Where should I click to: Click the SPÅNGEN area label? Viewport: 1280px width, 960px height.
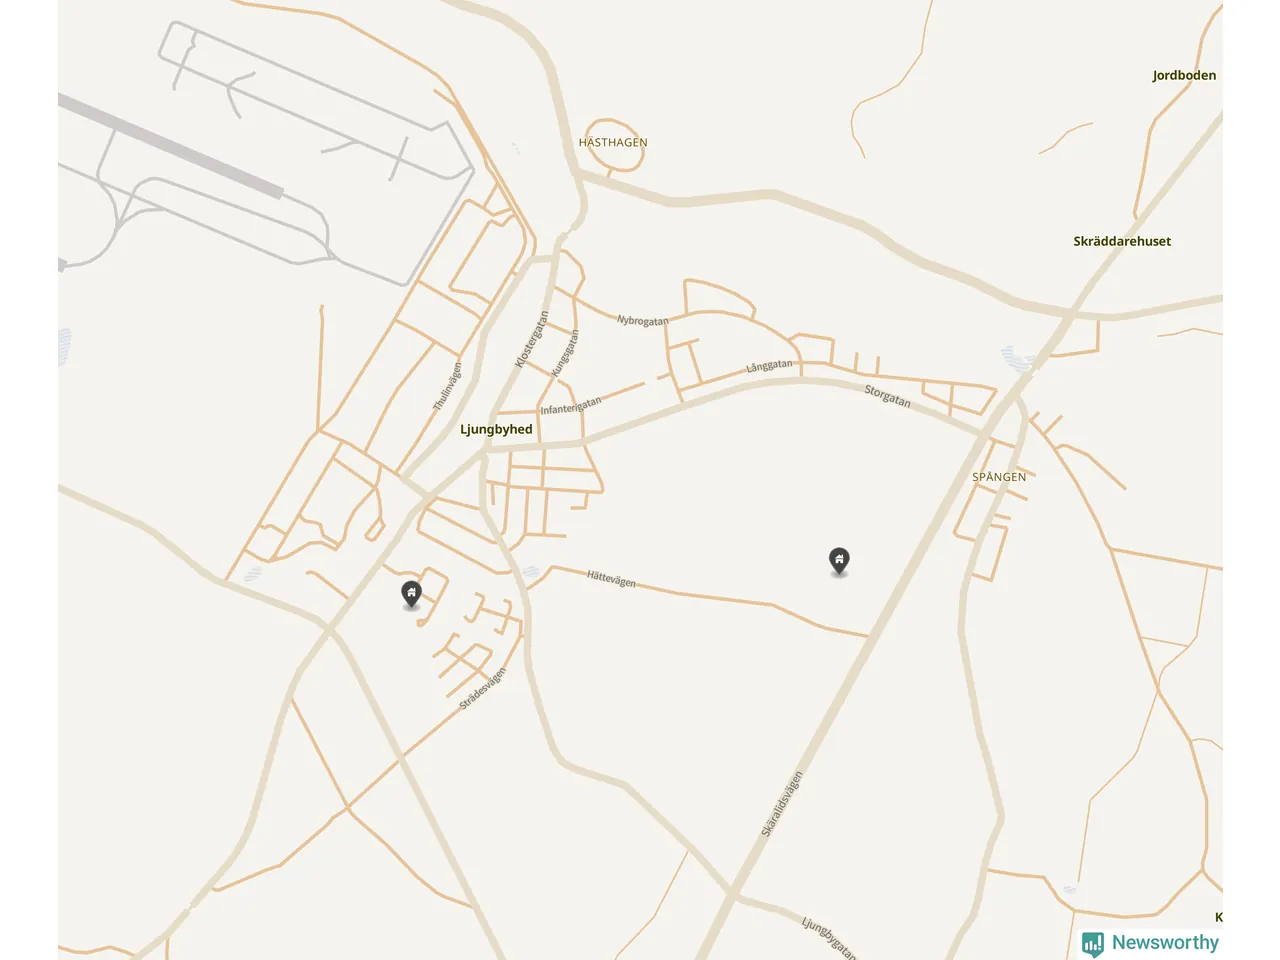pos(999,477)
